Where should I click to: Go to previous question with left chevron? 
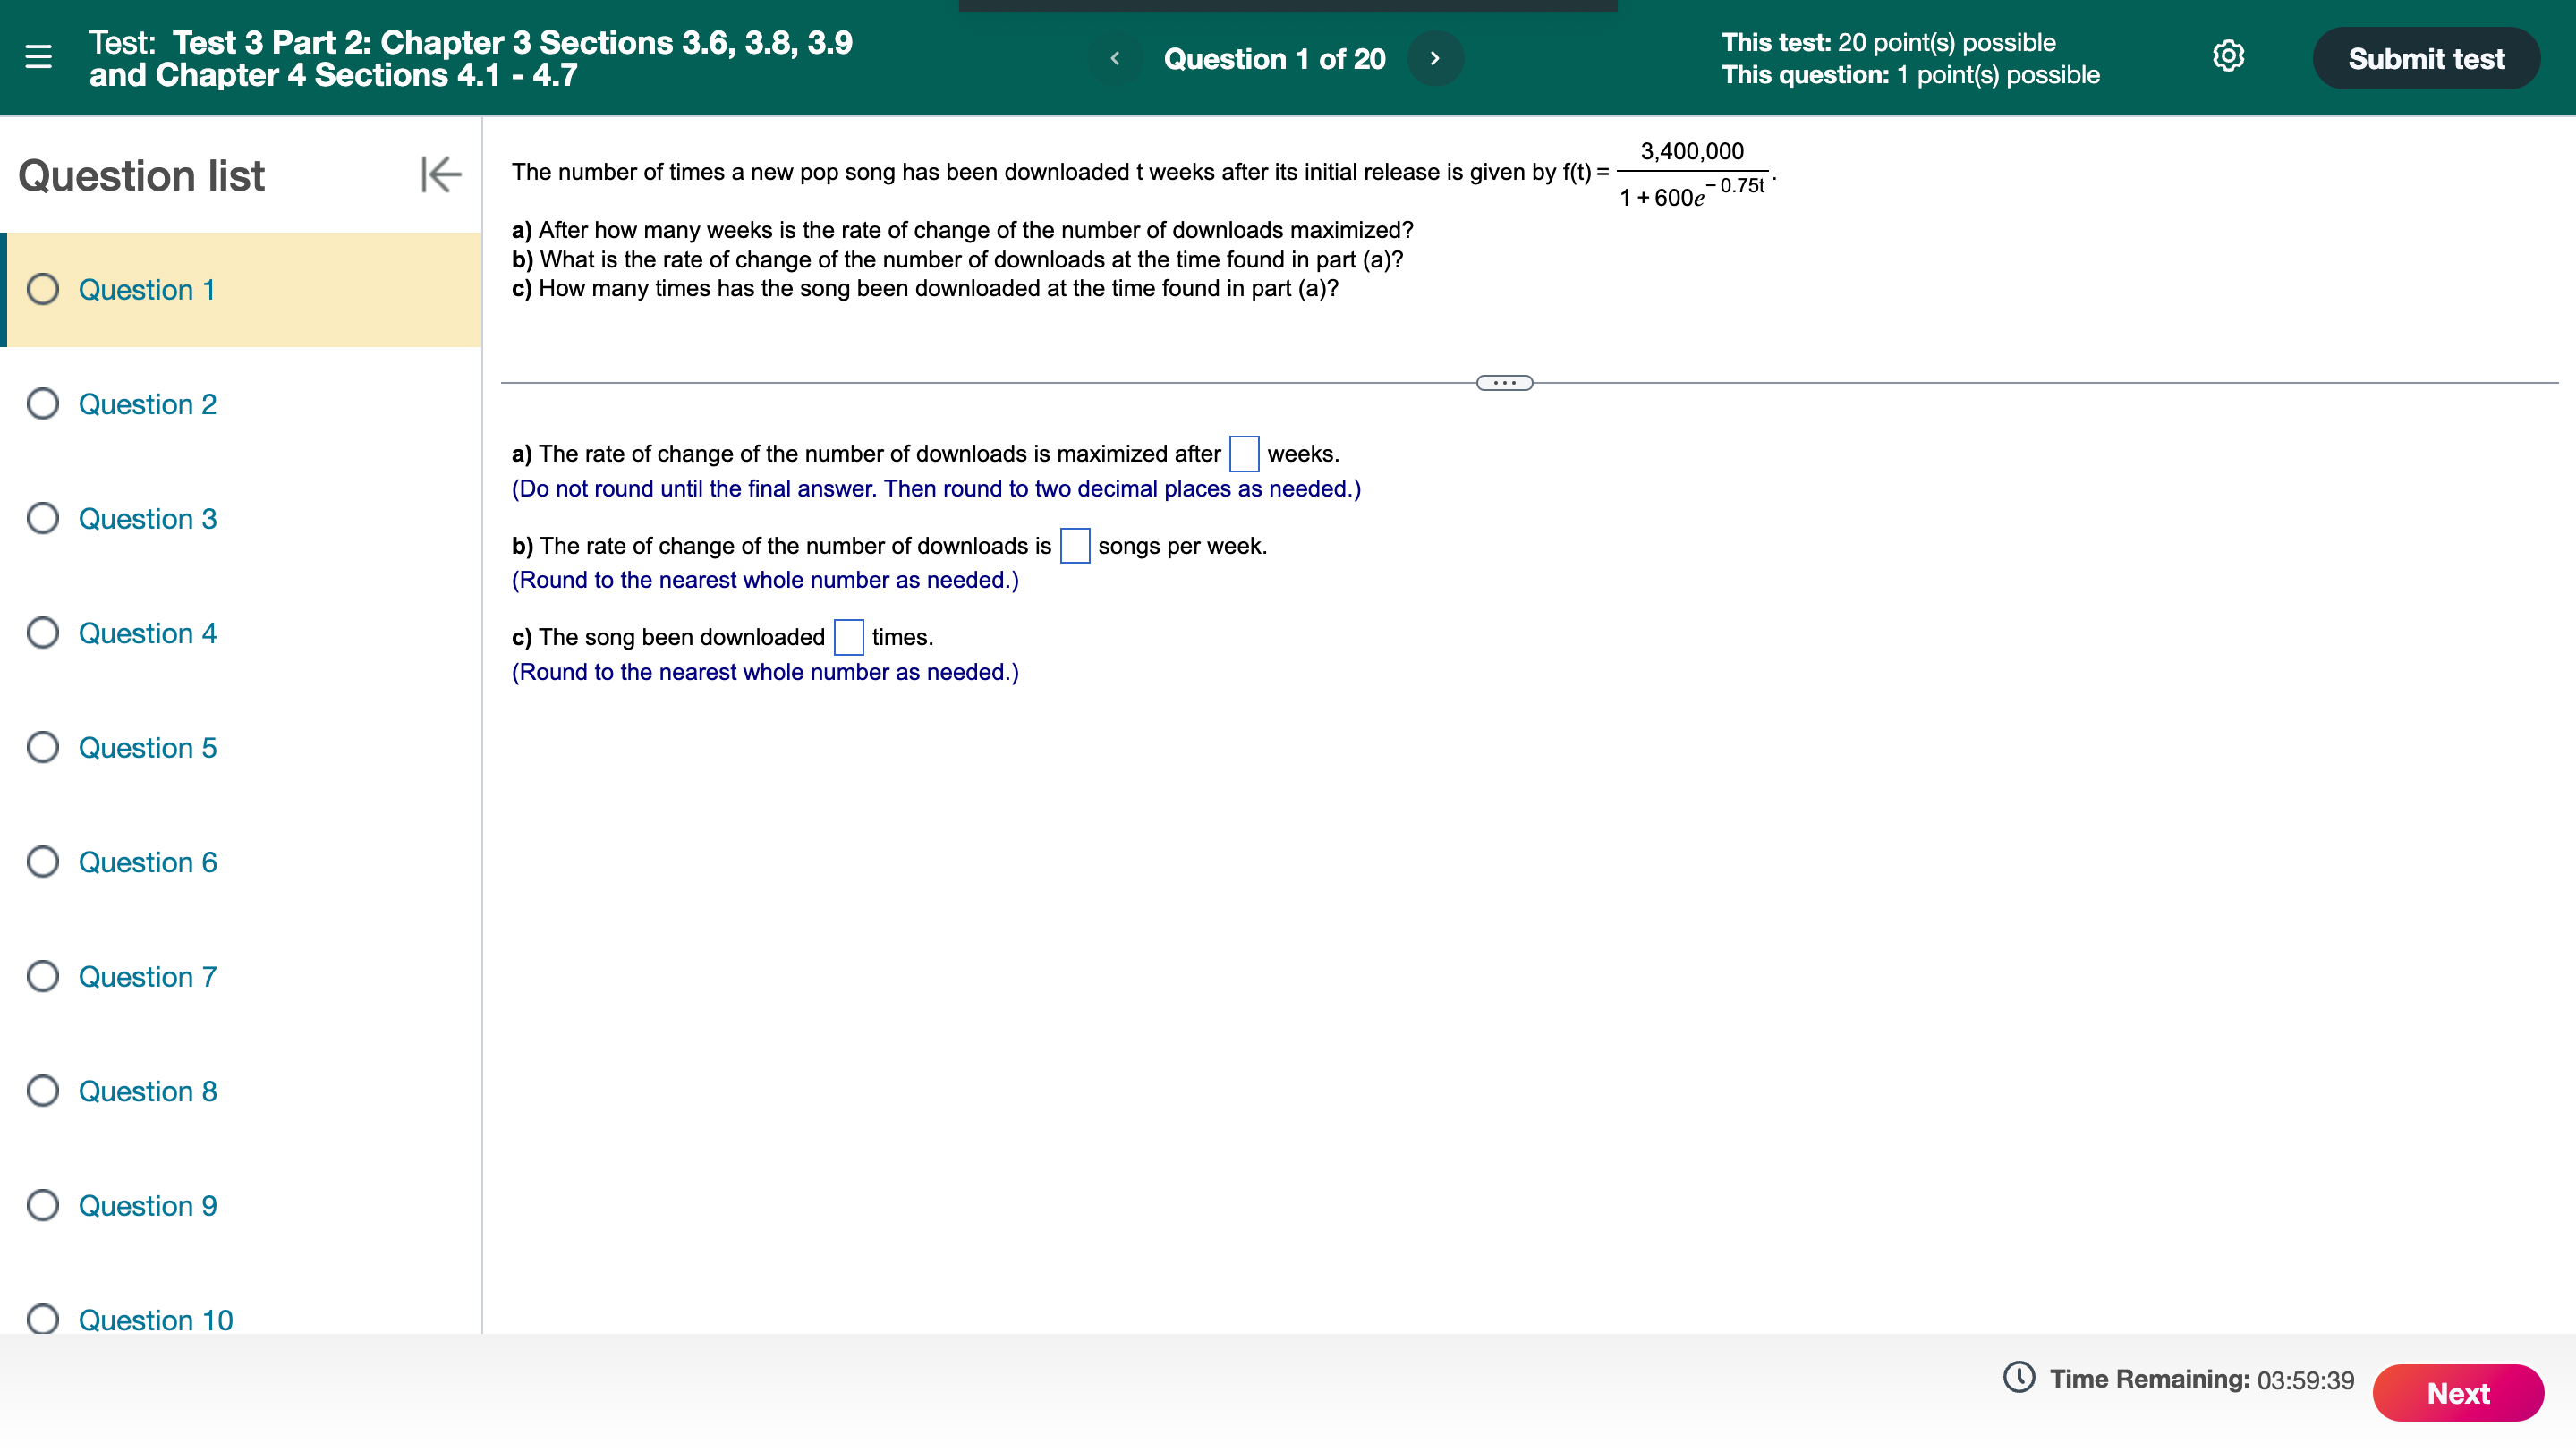pos(1114,57)
